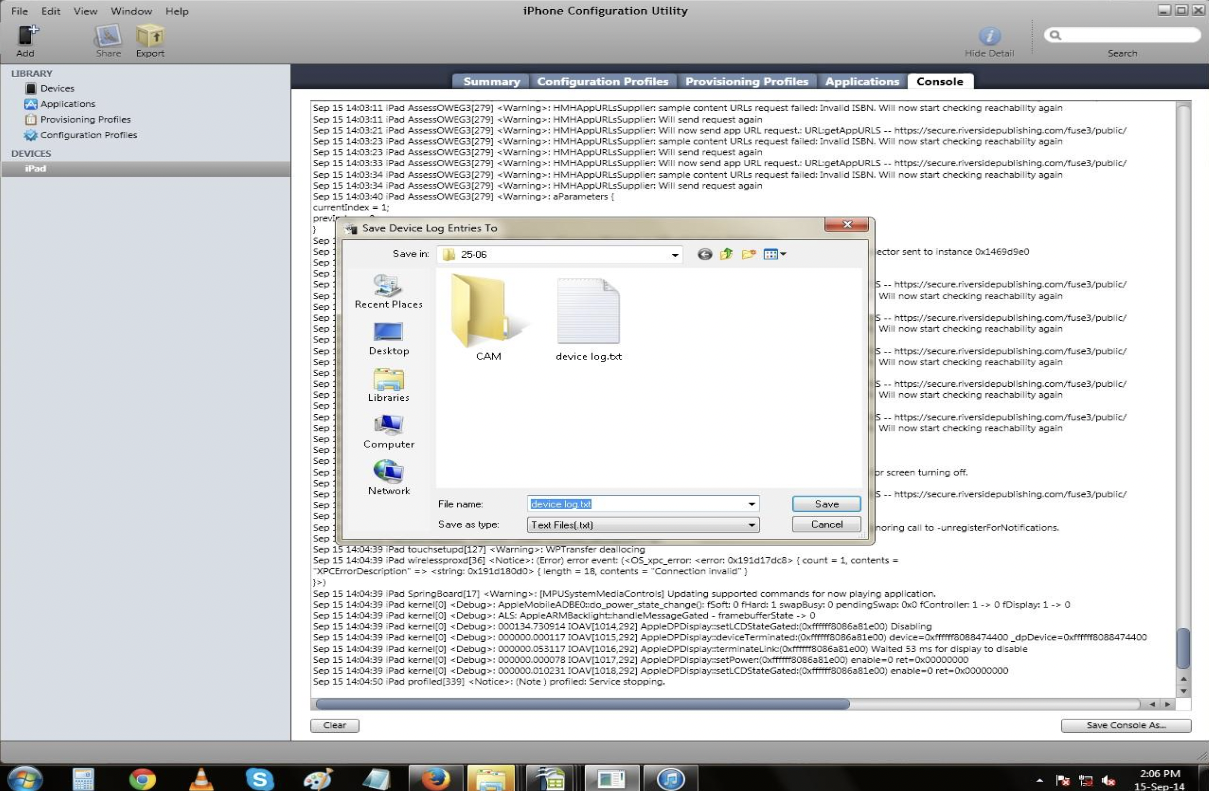Create a new folder in the dialog
This screenshot has width=1209, height=791.
(x=748, y=254)
